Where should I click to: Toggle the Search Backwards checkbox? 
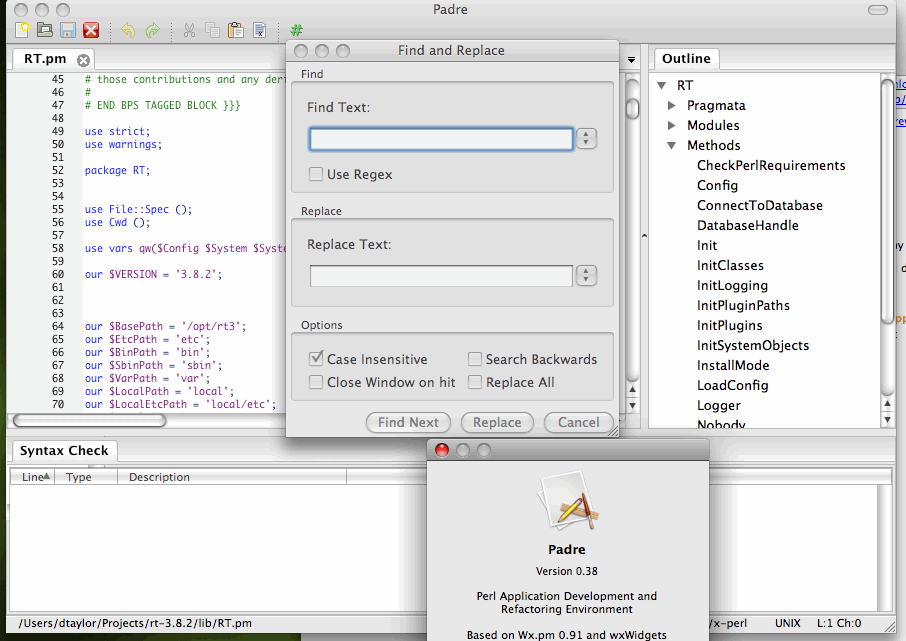476,359
